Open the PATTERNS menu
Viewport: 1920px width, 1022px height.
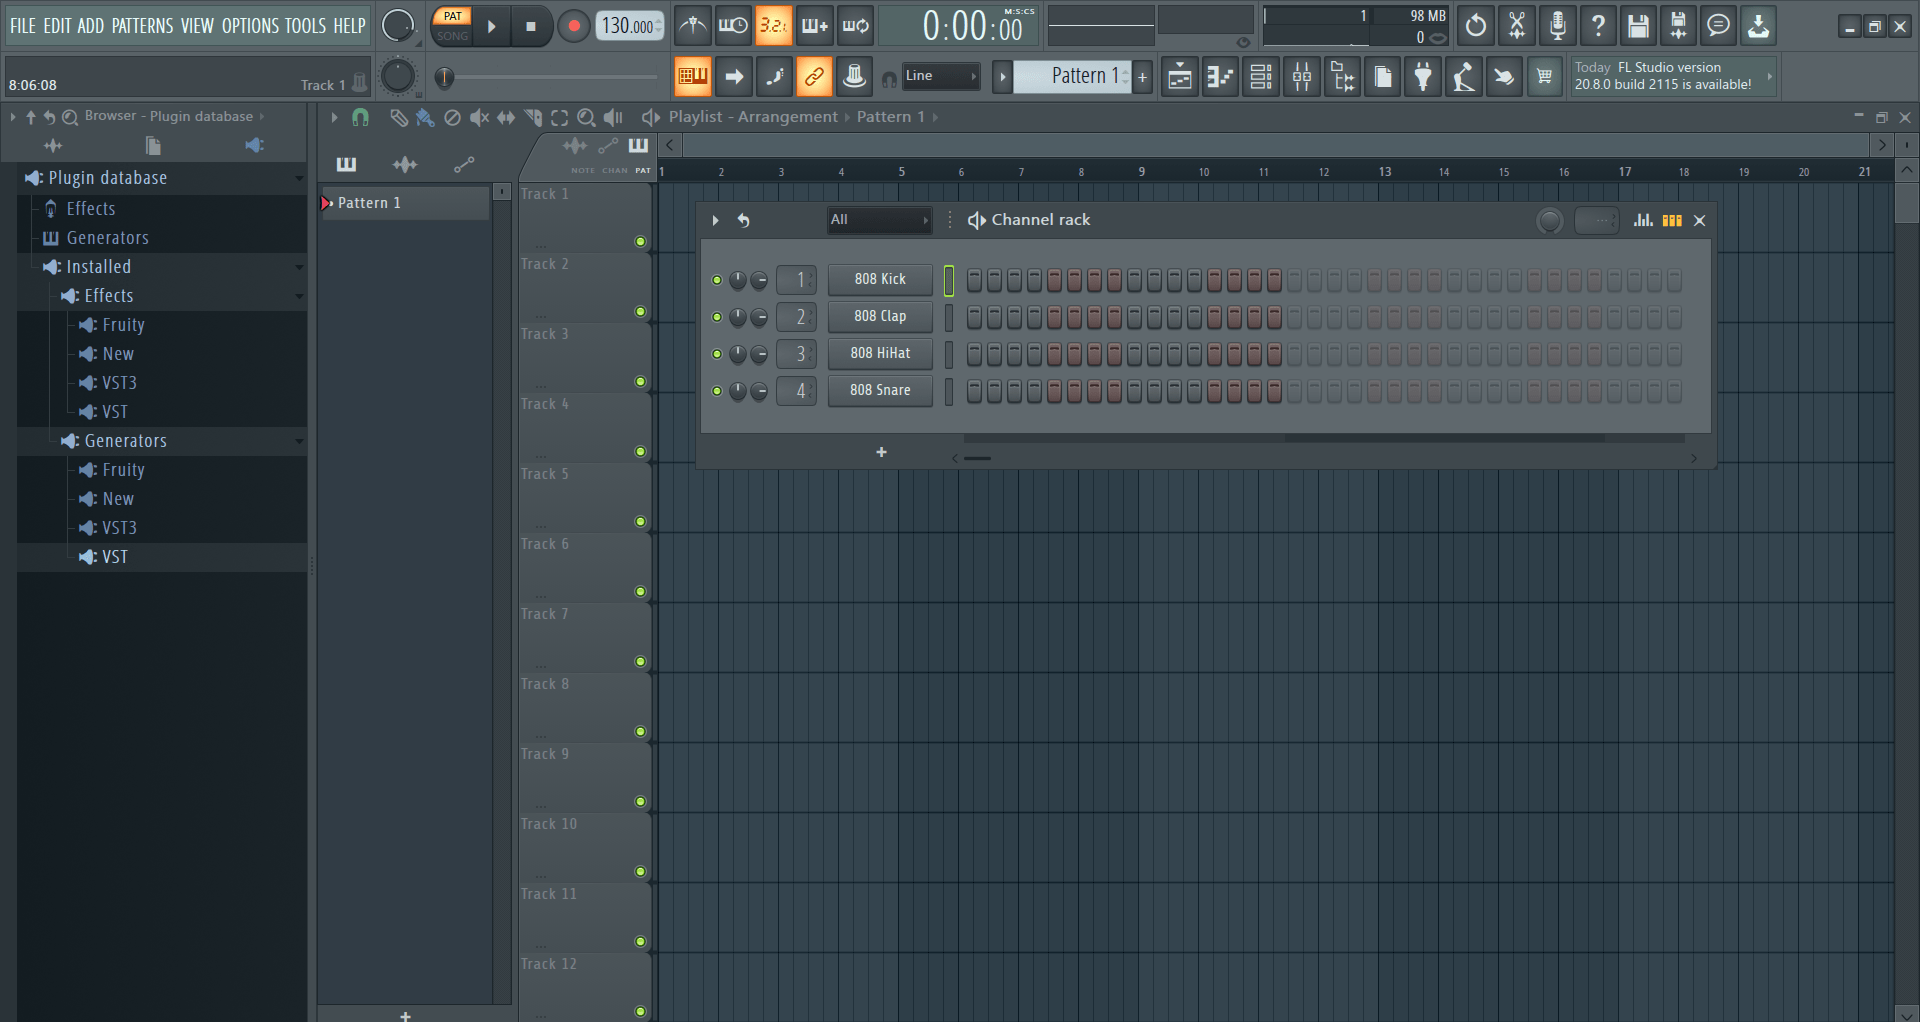[x=142, y=26]
